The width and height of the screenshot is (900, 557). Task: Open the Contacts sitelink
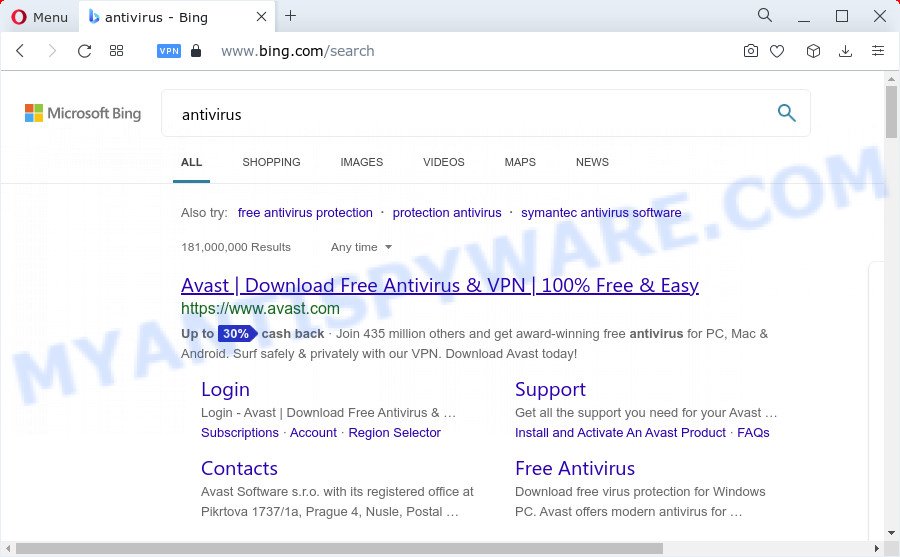coord(239,468)
